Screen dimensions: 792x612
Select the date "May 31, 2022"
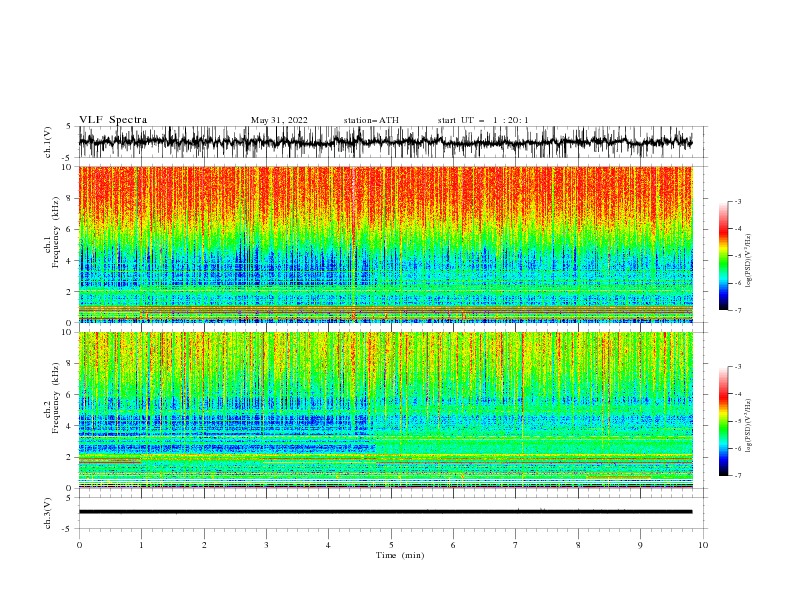coord(279,120)
